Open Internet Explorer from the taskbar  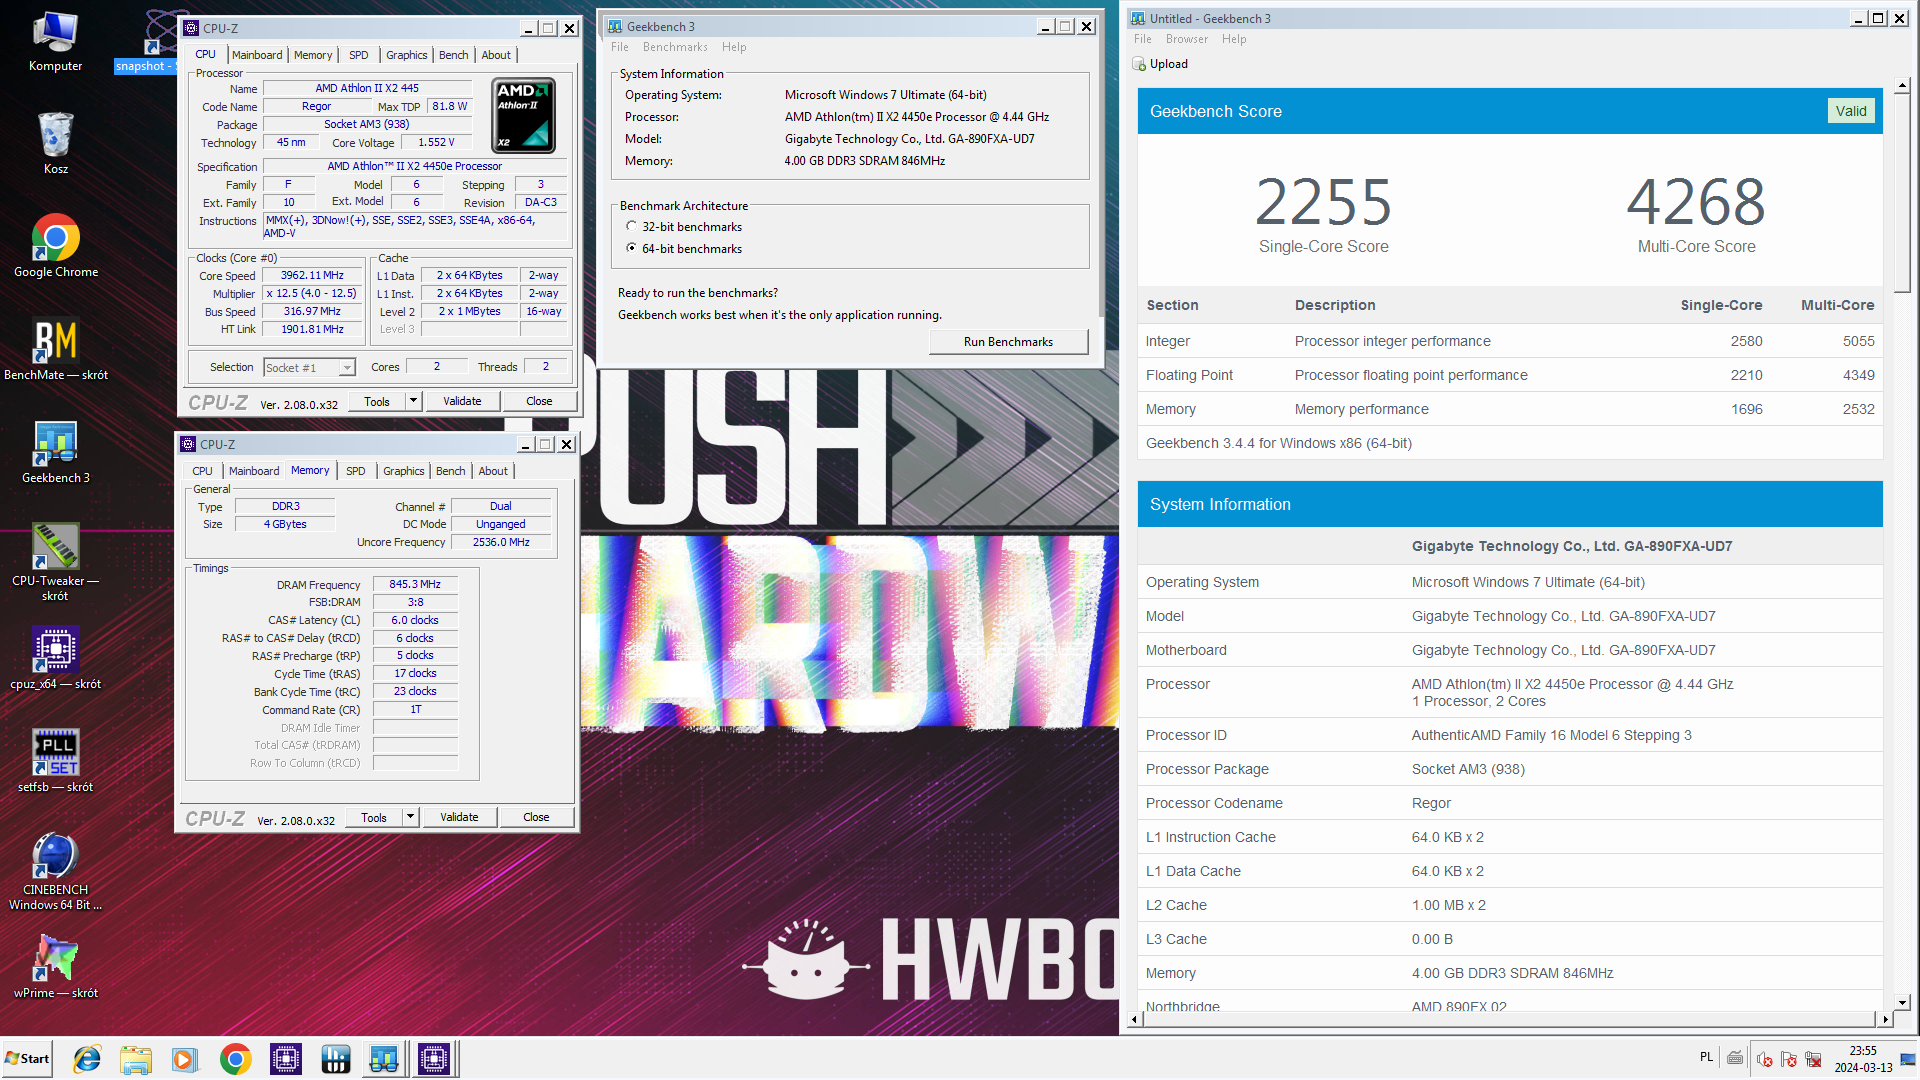tap(87, 1059)
